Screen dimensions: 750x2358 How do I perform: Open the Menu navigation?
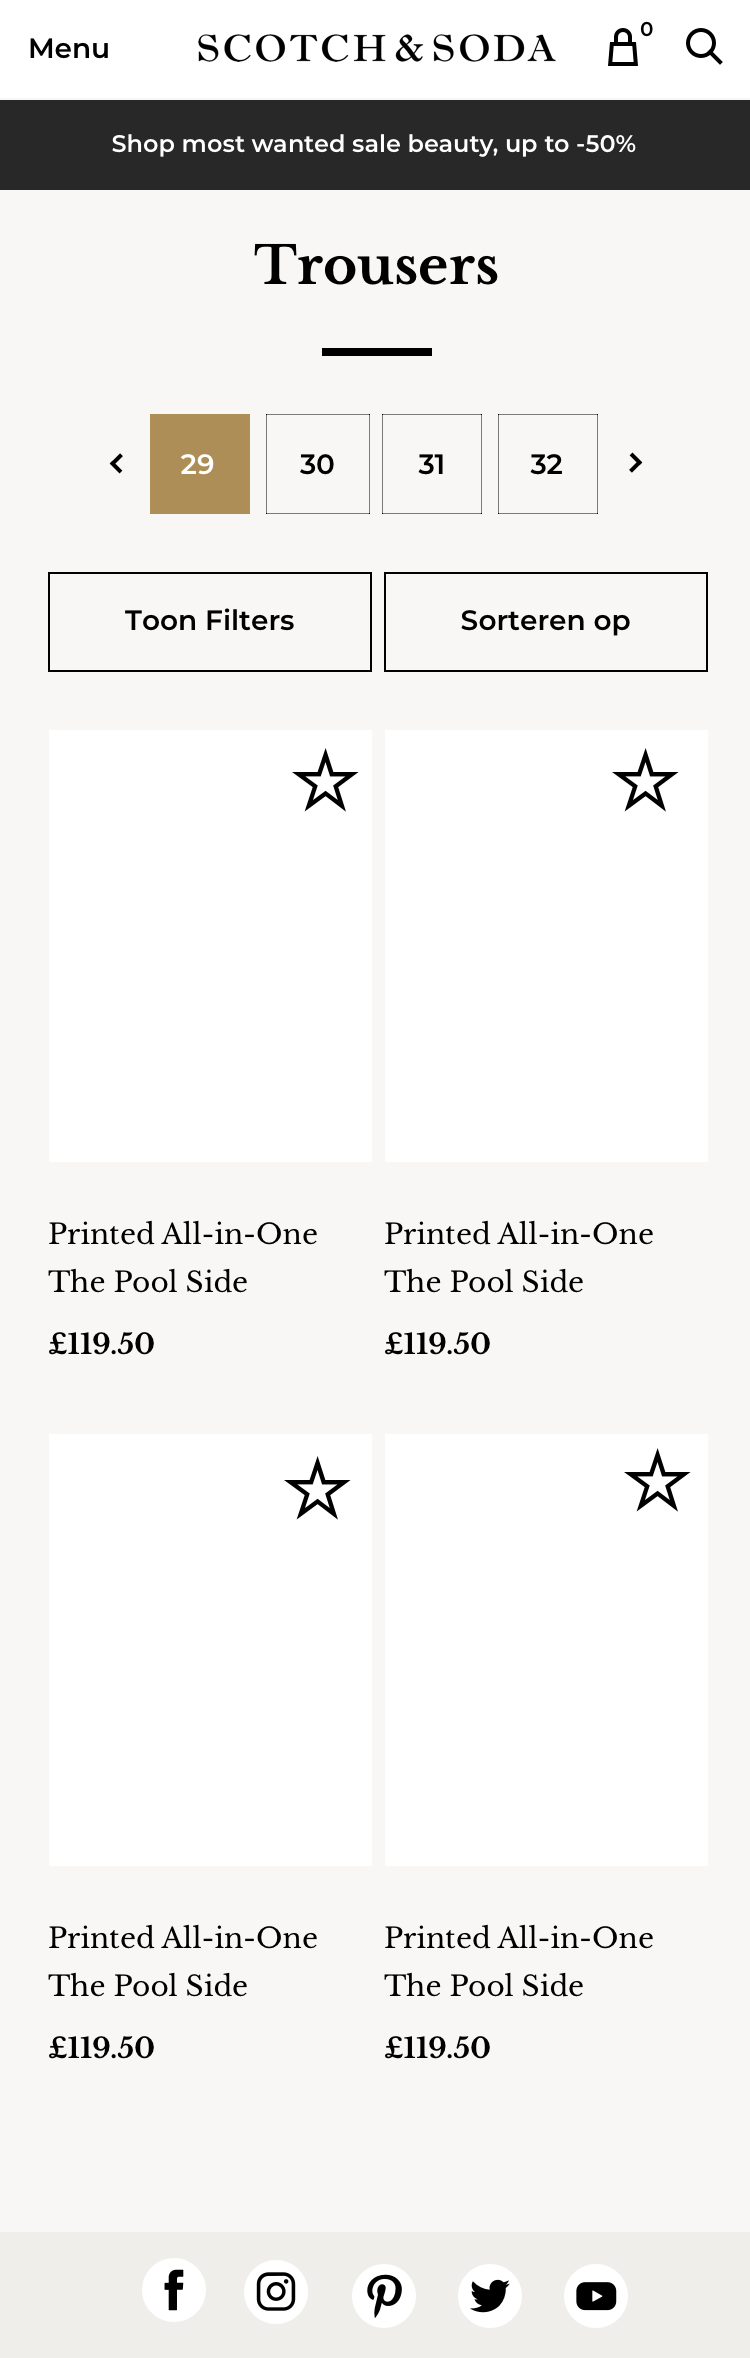[69, 48]
